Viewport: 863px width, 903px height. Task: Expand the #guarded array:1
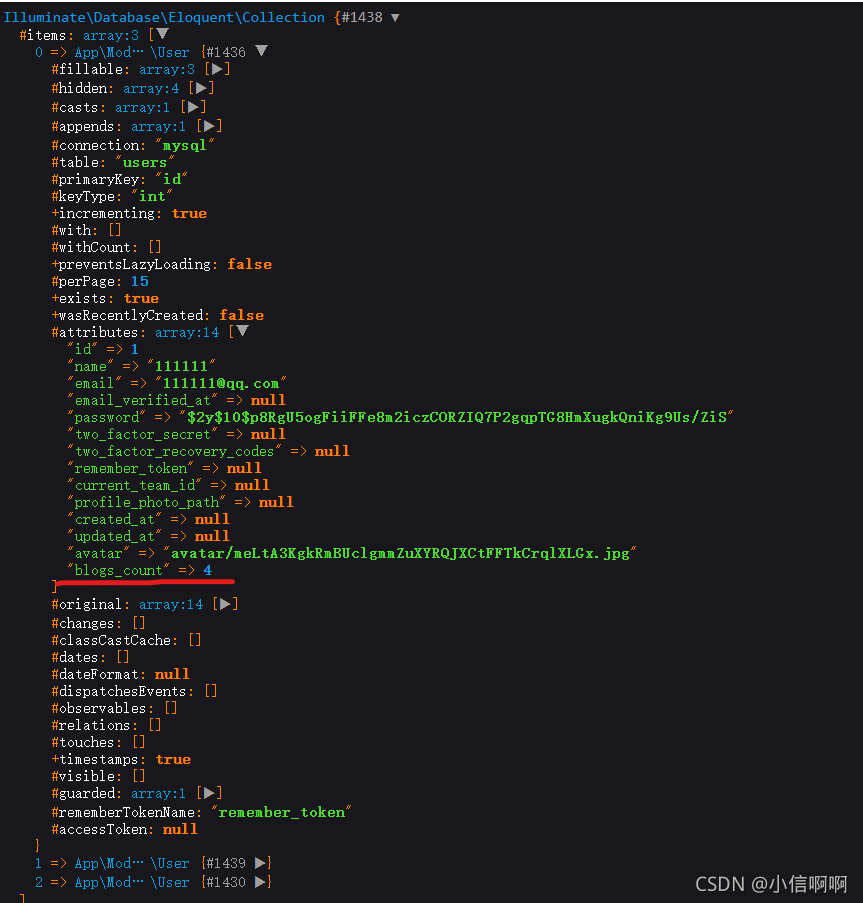pos(209,794)
